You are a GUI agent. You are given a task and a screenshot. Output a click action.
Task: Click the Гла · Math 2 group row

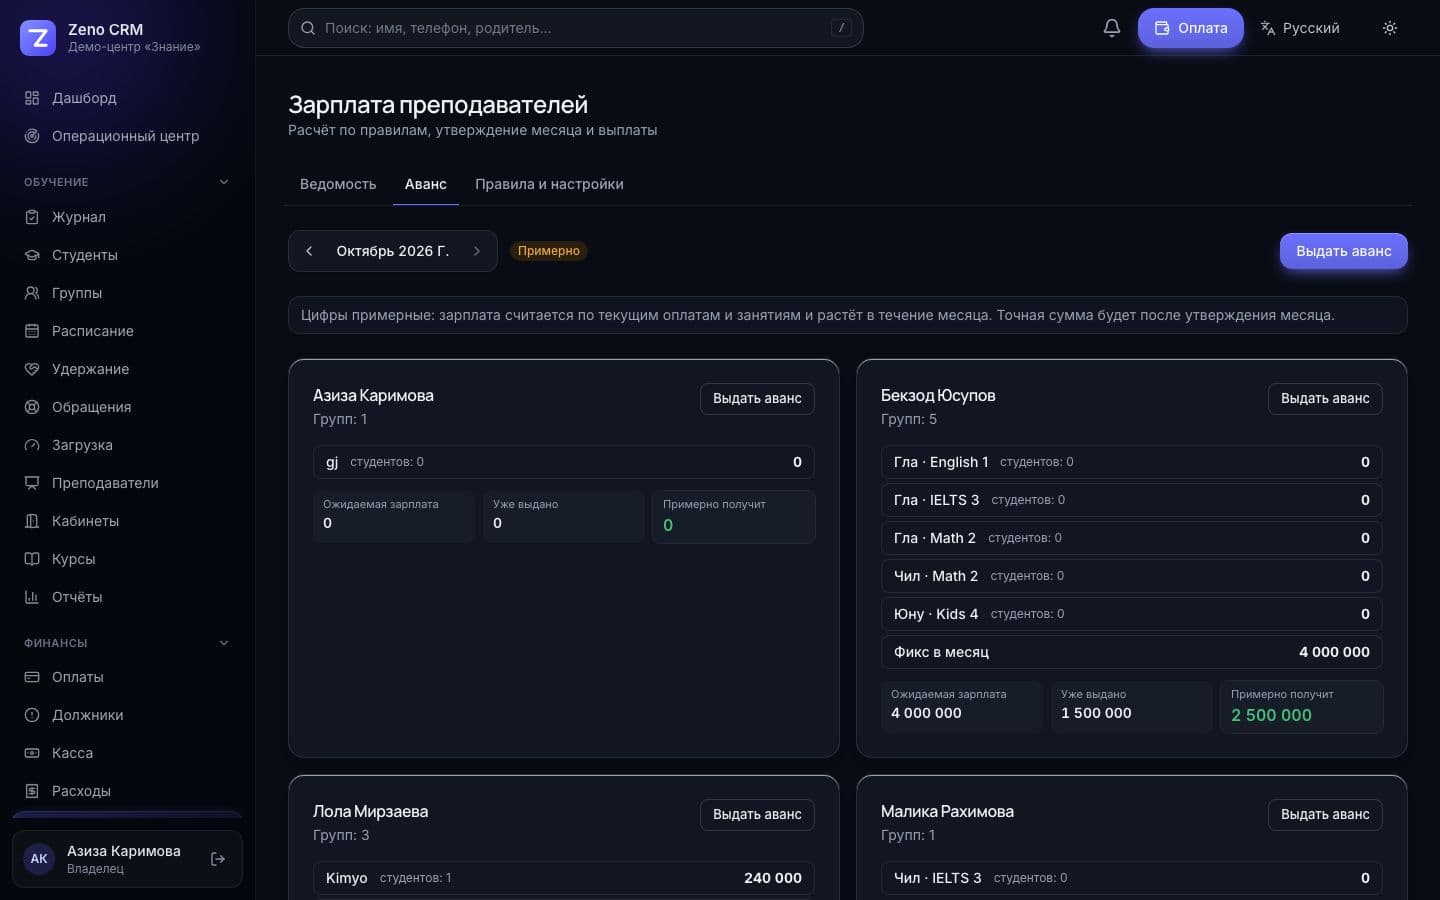click(1132, 538)
